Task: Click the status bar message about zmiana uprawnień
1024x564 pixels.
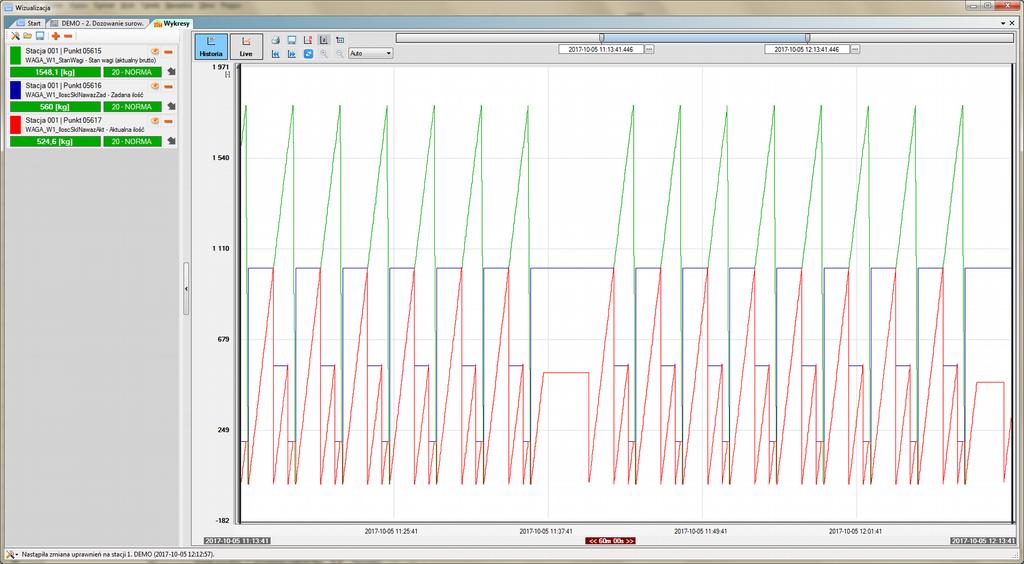Action: (x=118, y=554)
